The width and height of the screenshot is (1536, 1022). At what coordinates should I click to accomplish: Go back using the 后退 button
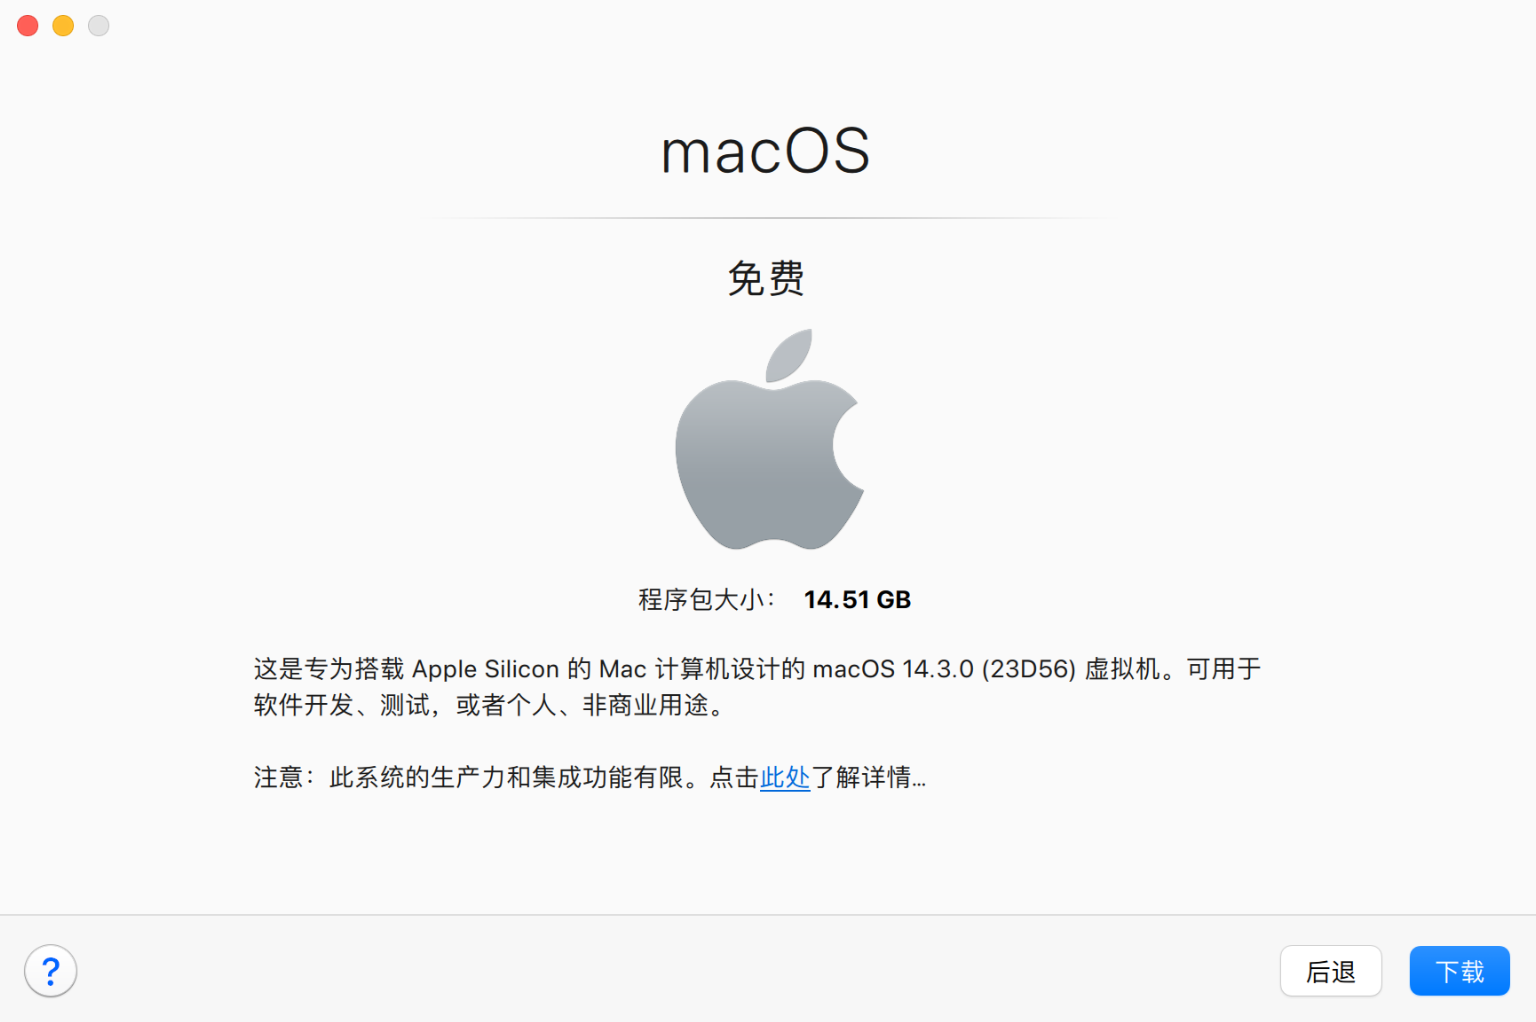(x=1331, y=971)
